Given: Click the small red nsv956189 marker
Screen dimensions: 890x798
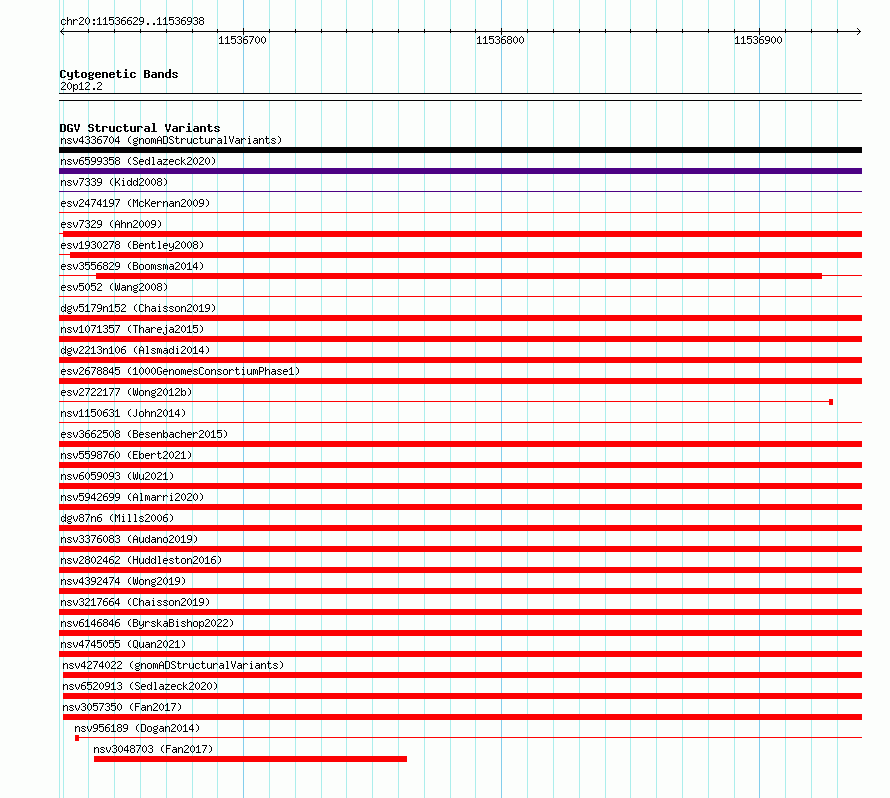Looking at the screenshot, I should (x=77, y=738).
